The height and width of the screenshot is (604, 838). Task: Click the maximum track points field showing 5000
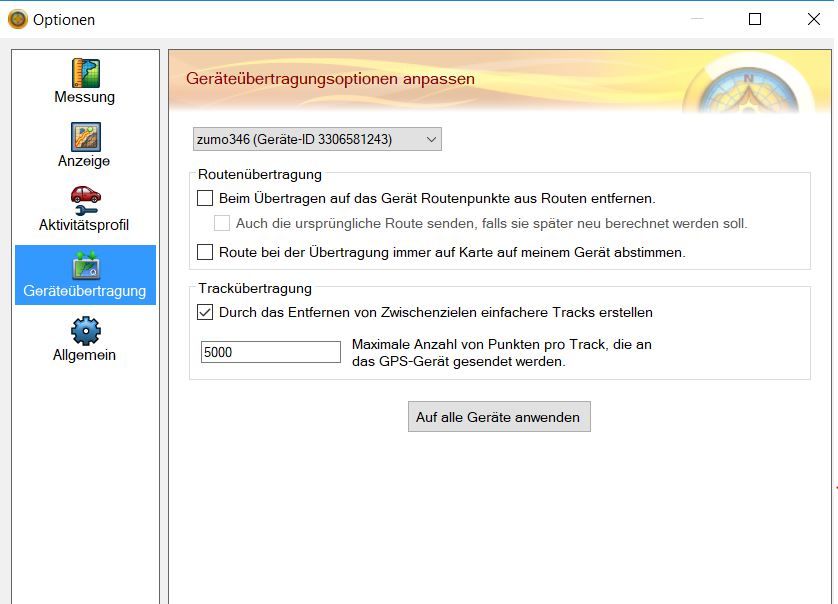coord(270,352)
